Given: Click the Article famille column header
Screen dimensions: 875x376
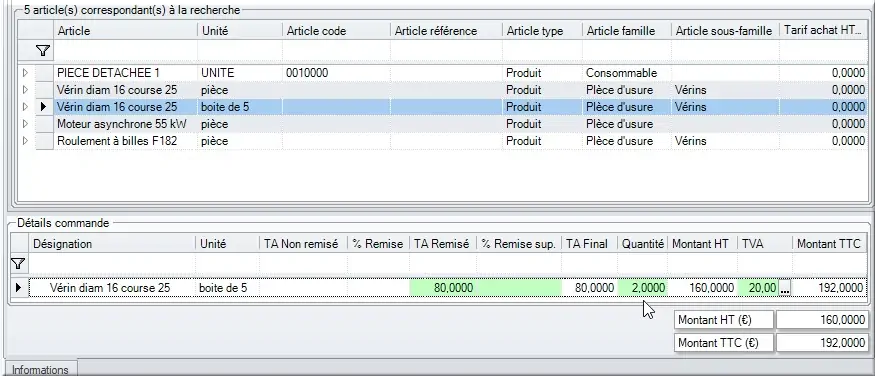Looking at the screenshot, I should (x=627, y=31).
